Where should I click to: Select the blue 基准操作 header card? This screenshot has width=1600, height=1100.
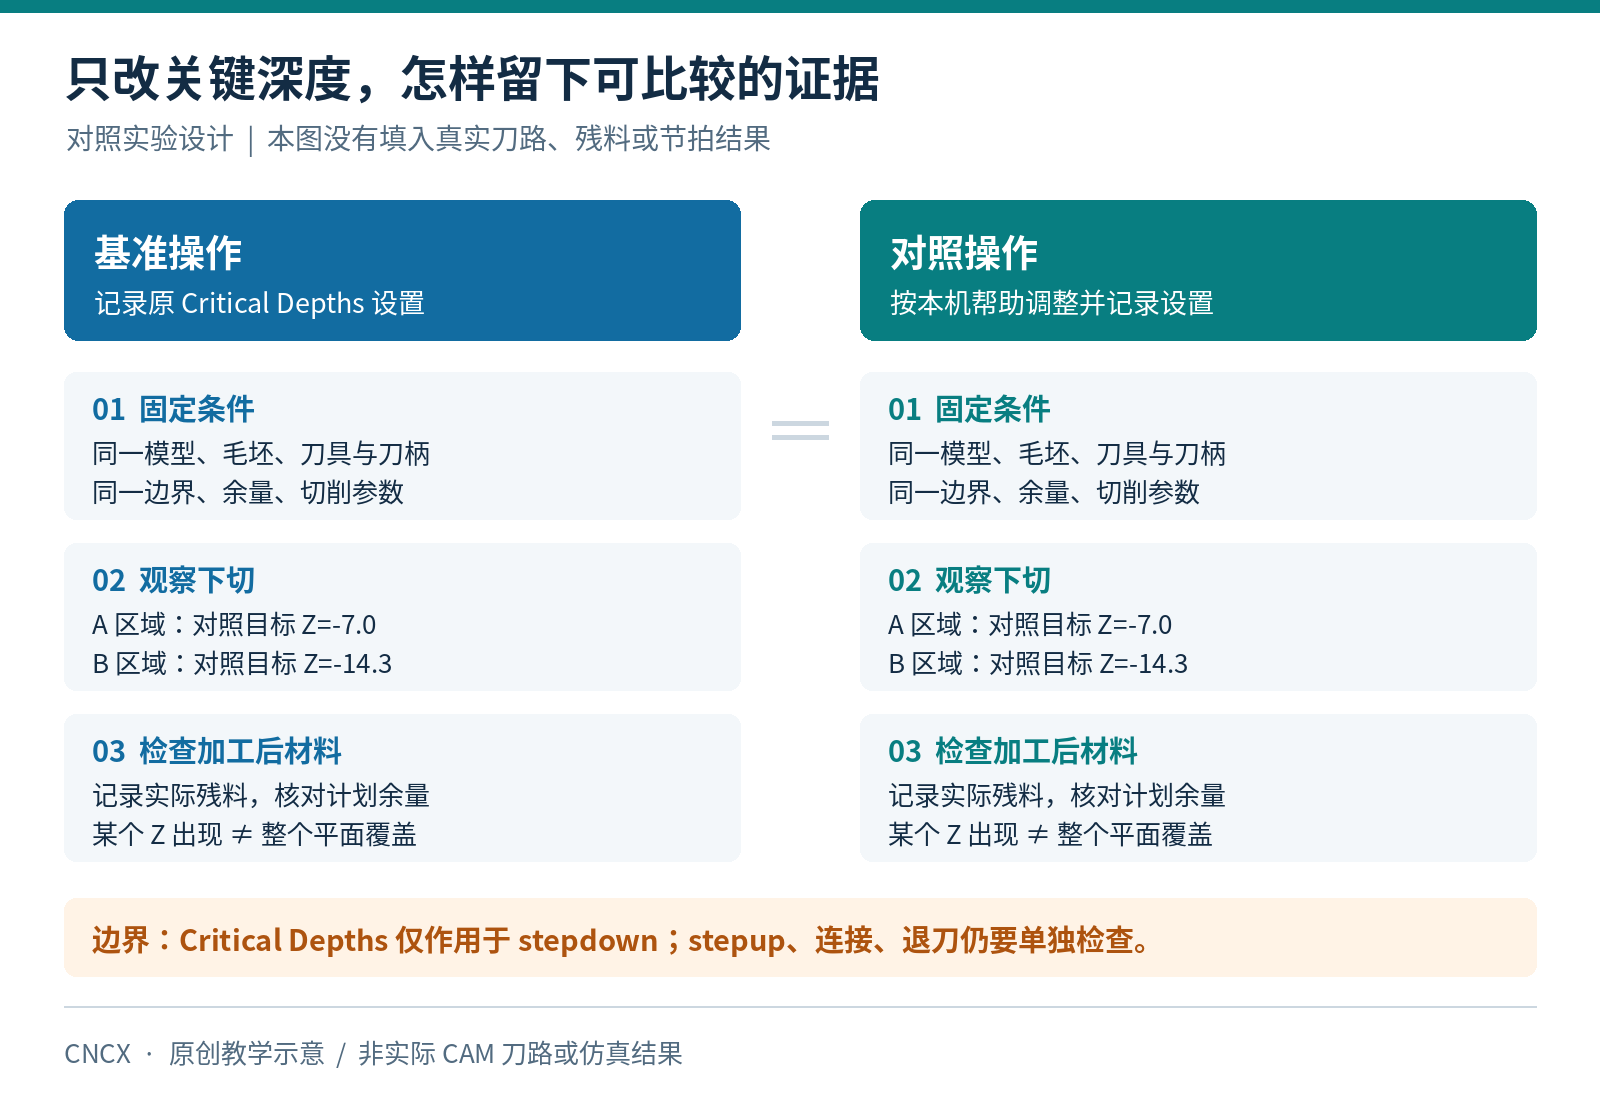click(402, 270)
